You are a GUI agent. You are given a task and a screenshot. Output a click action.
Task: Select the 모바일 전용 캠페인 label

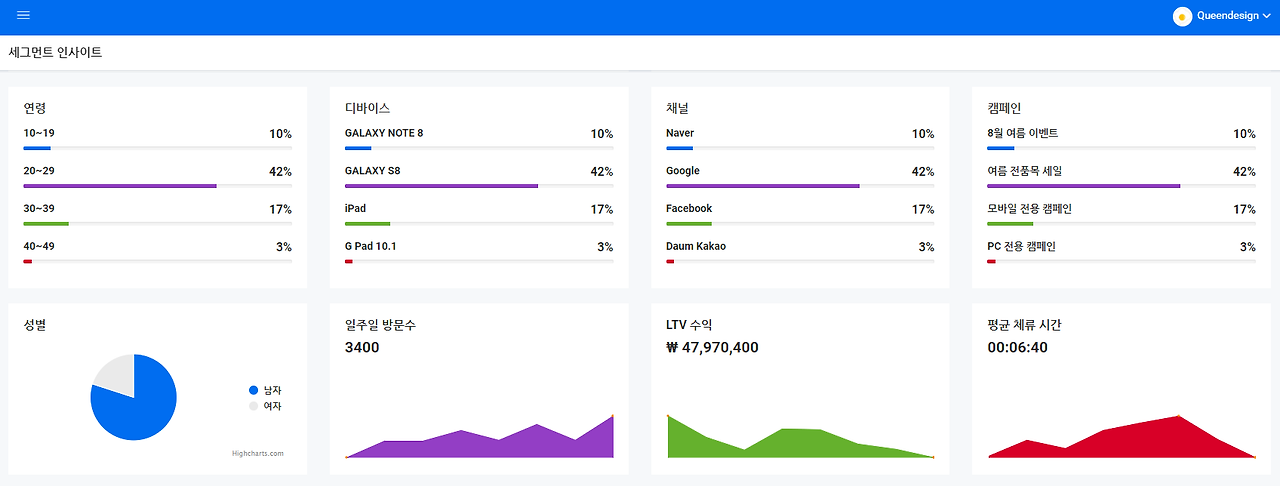pyautogui.click(x=1029, y=208)
